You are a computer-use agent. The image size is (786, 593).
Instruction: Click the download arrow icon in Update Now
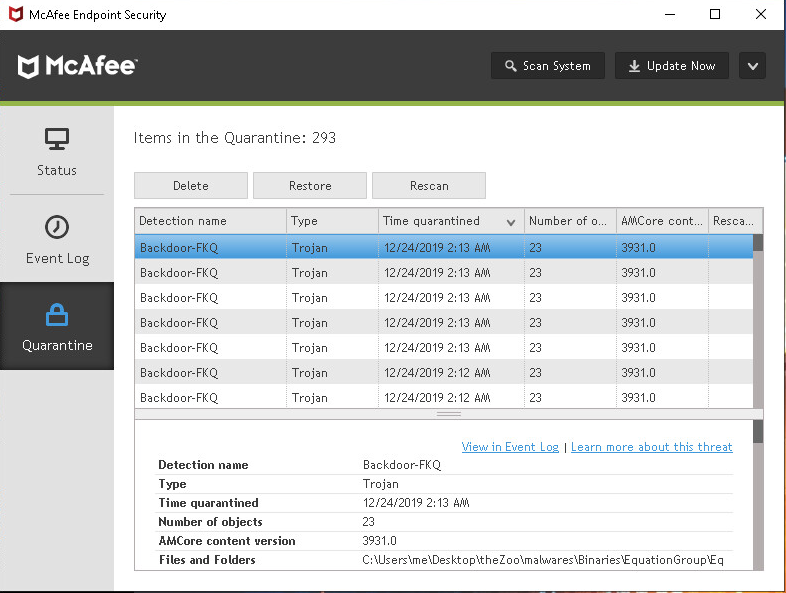click(x=634, y=66)
